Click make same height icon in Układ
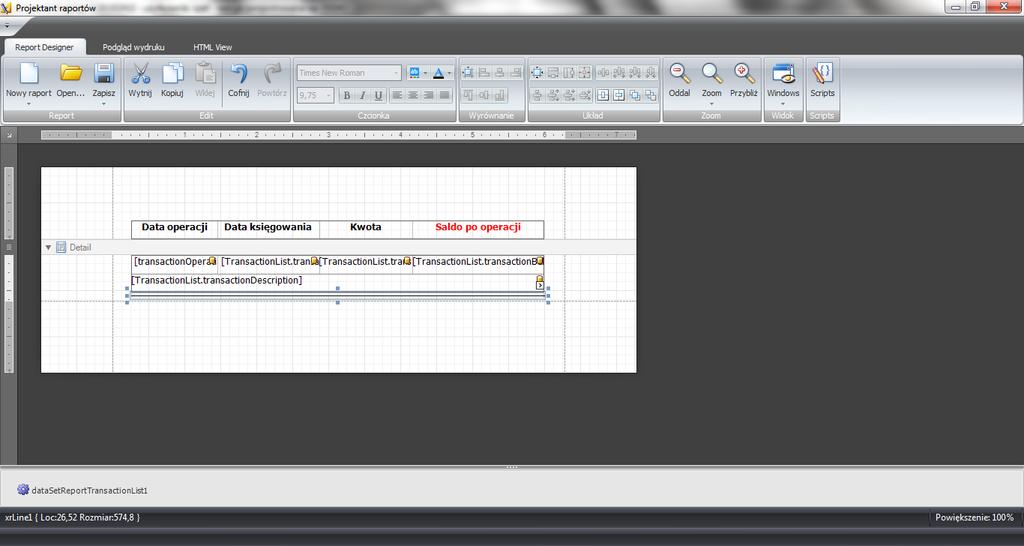The width and height of the screenshot is (1024, 546). (569, 72)
